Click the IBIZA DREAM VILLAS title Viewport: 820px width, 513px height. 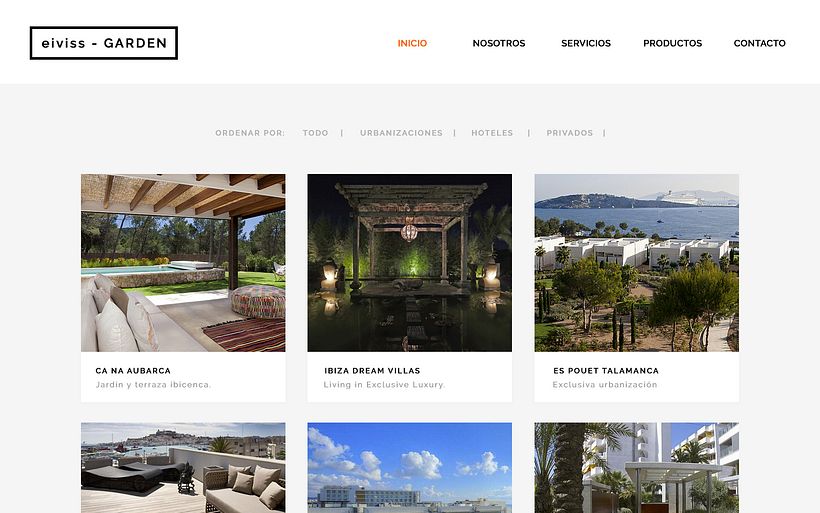pyautogui.click(x=372, y=371)
